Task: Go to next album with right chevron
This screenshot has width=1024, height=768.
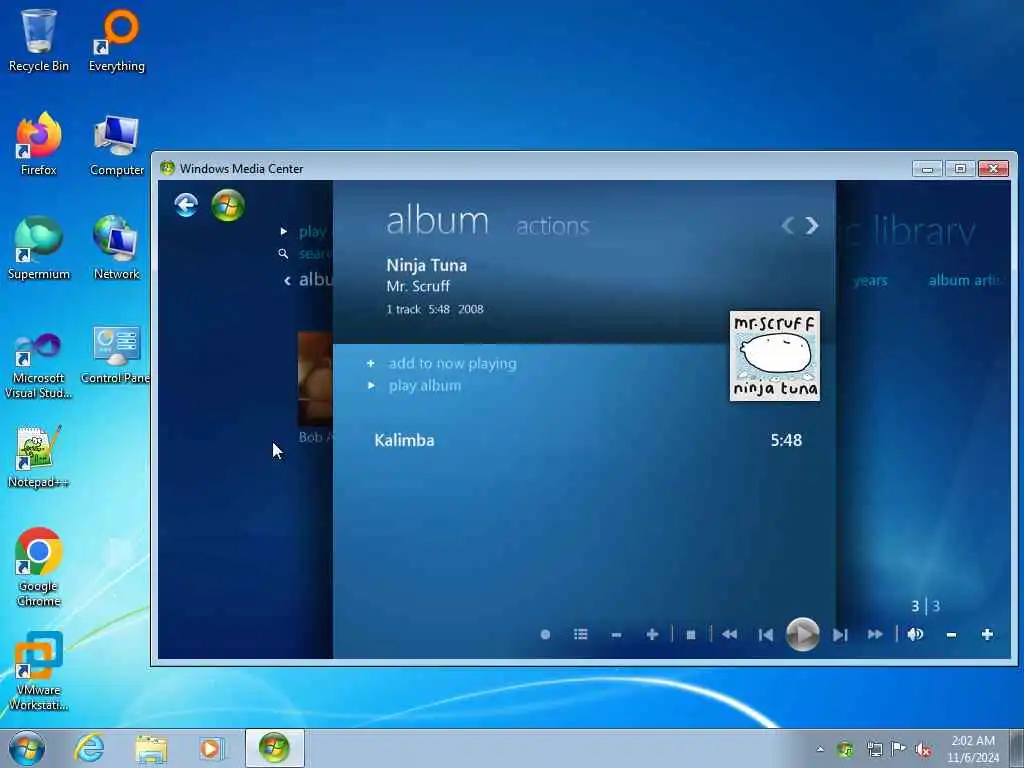Action: [812, 225]
